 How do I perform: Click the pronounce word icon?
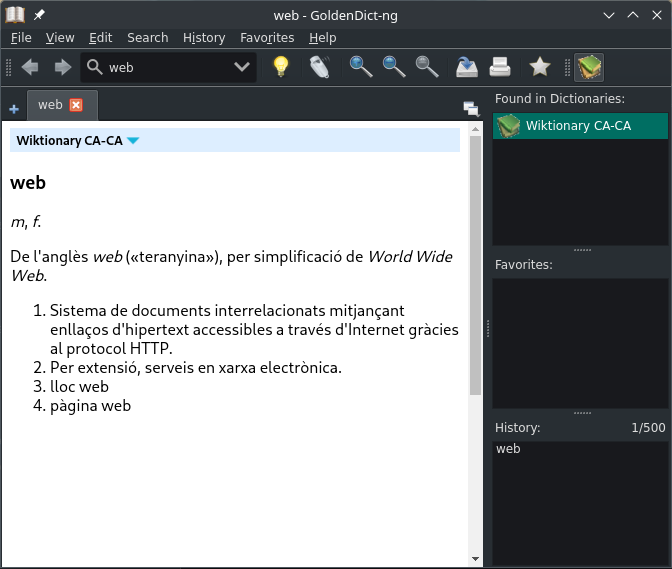[318, 67]
